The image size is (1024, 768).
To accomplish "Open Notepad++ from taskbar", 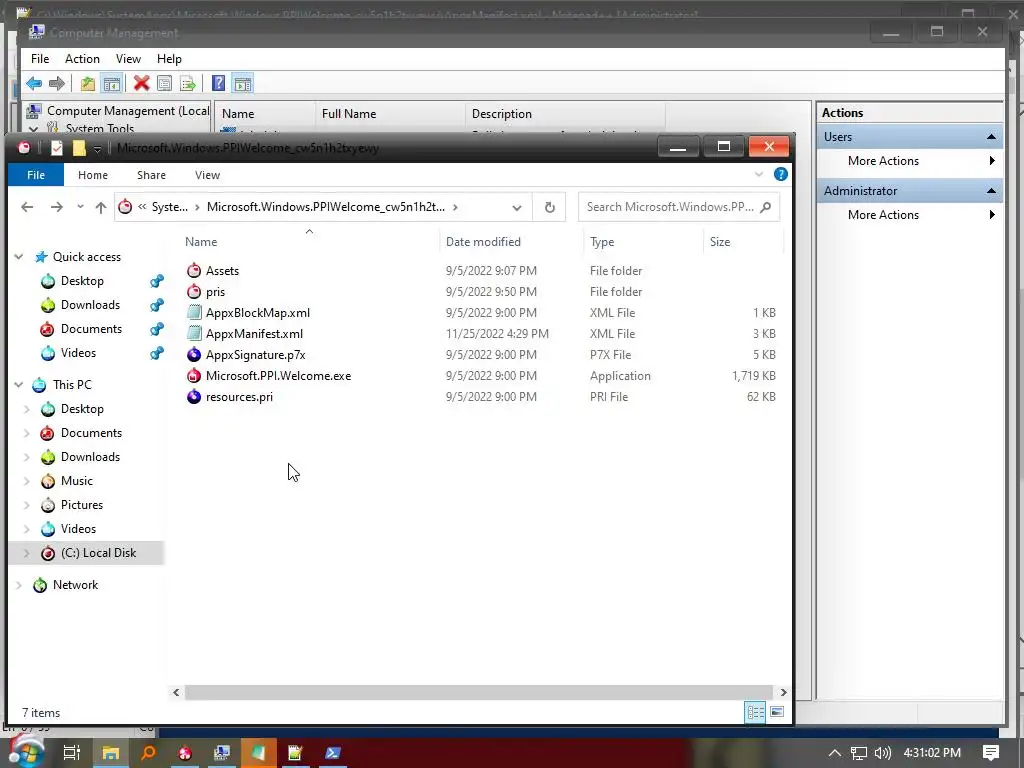I will click(x=295, y=753).
